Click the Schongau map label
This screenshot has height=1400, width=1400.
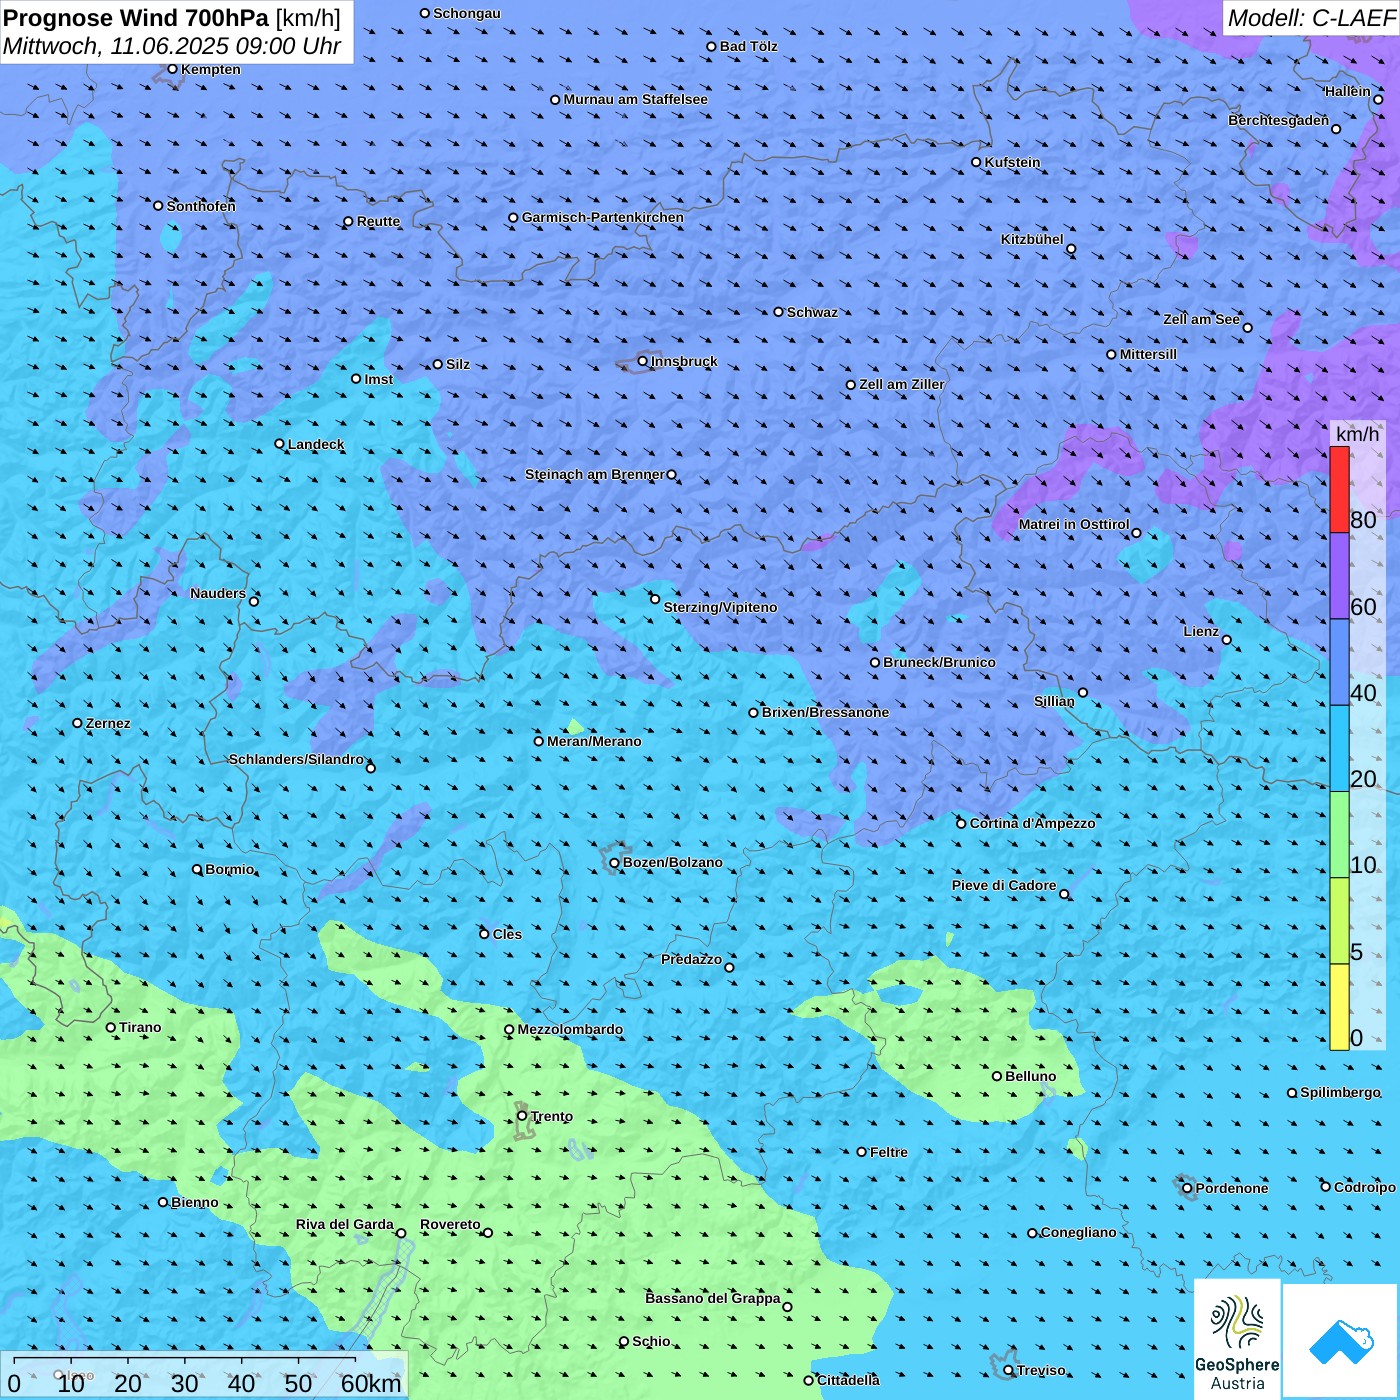(466, 13)
